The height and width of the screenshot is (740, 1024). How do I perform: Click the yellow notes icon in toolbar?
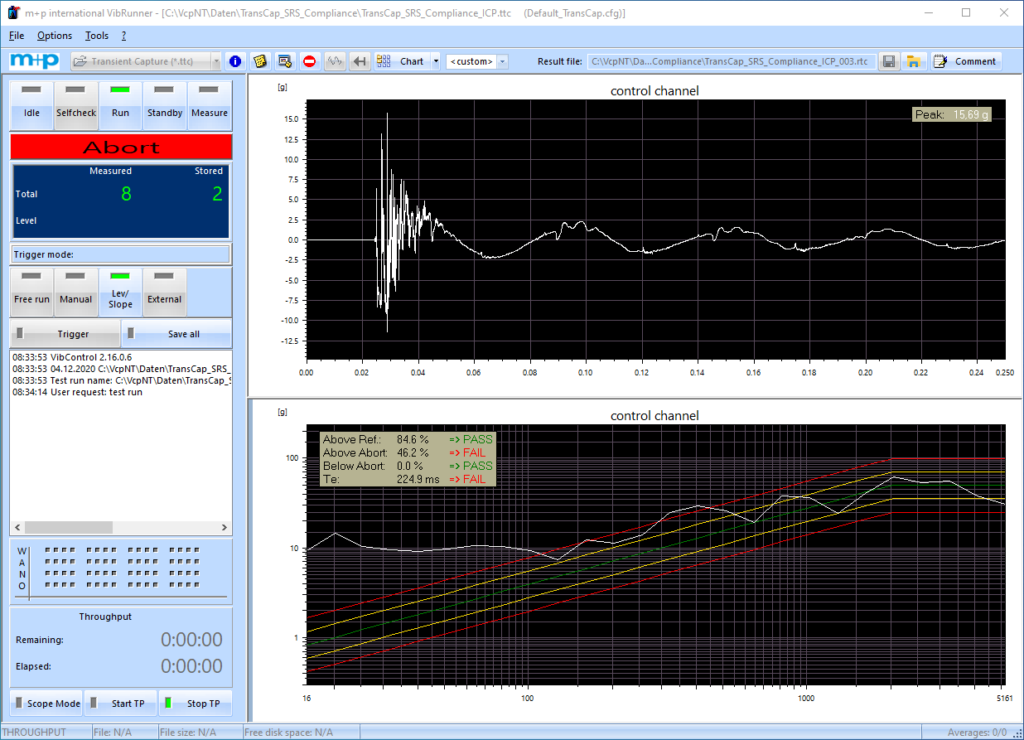tap(260, 61)
